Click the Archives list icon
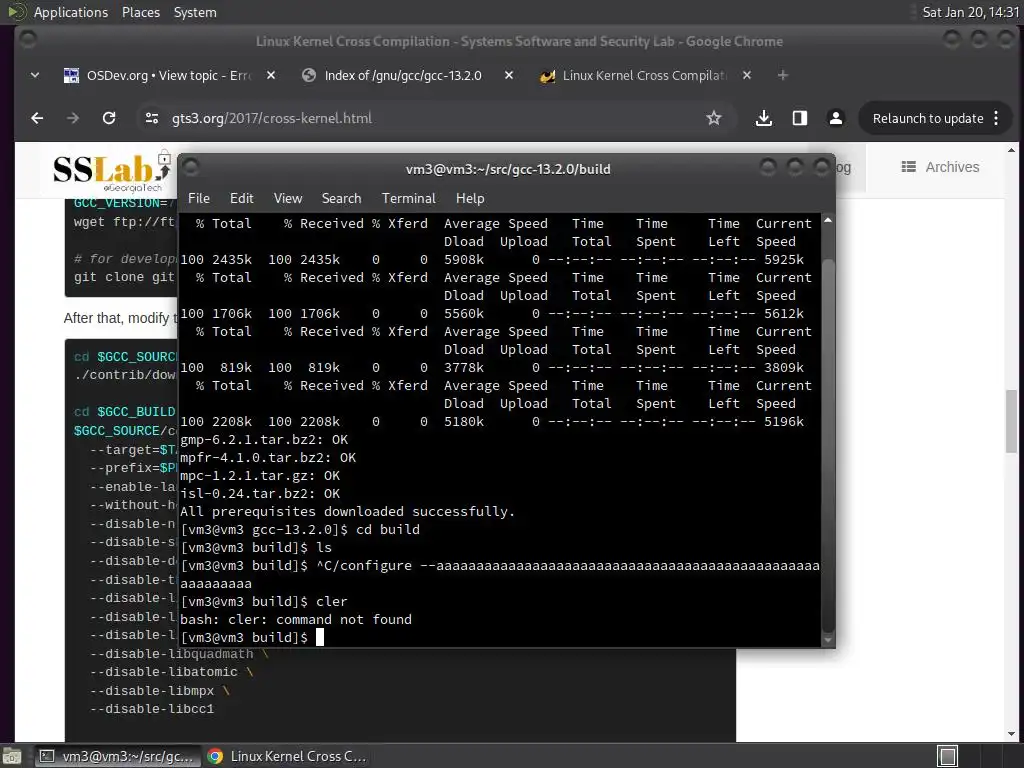The image size is (1024, 768). [908, 167]
